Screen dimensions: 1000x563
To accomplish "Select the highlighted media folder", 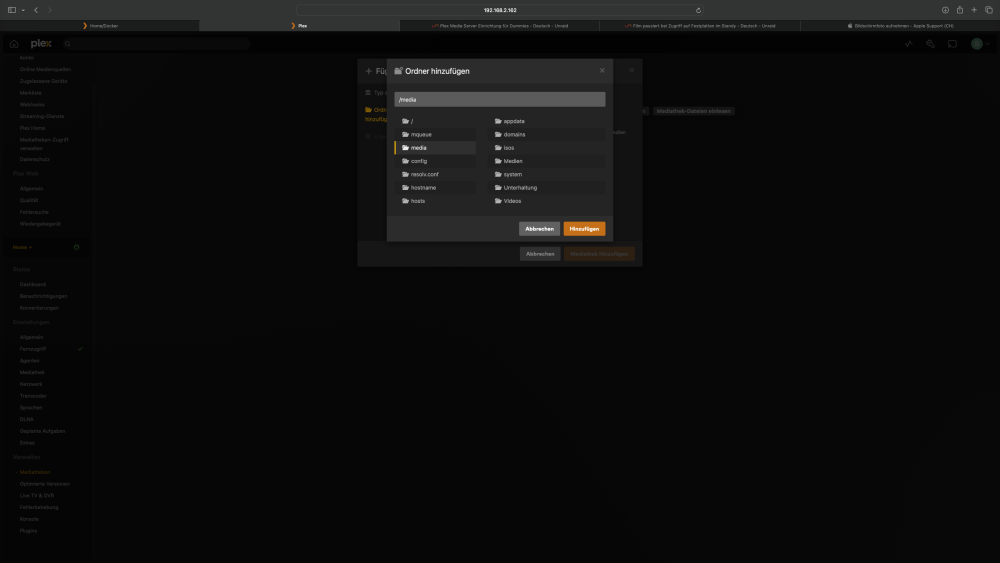I will (x=435, y=148).
